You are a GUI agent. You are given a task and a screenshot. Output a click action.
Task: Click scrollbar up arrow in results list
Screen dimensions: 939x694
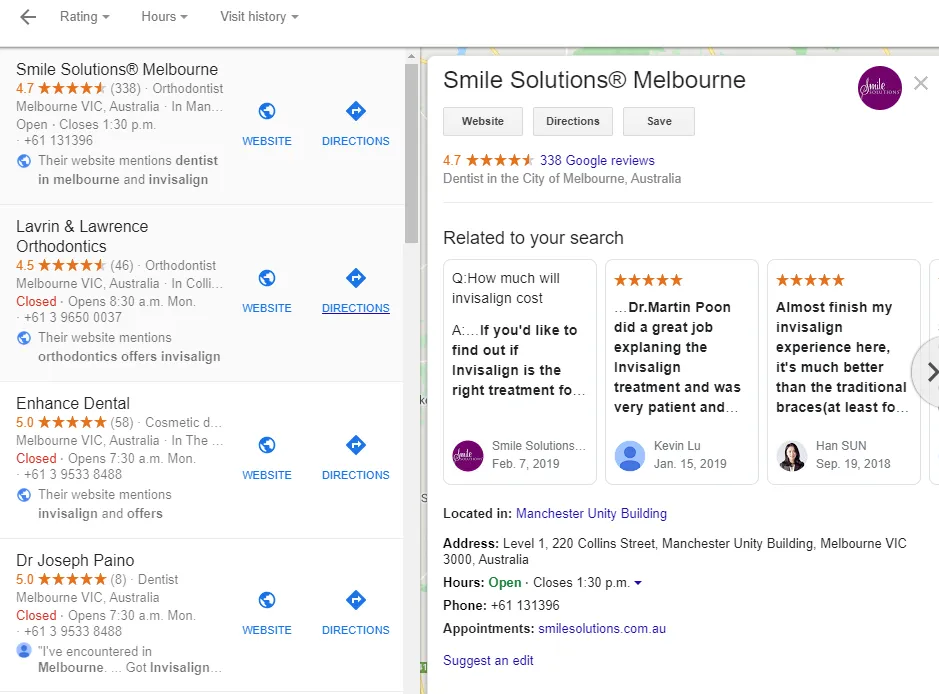pos(411,56)
